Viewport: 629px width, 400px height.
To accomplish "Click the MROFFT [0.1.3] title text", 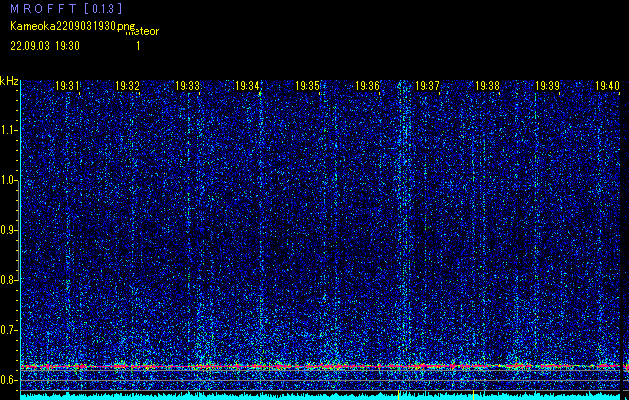I will coord(66,8).
